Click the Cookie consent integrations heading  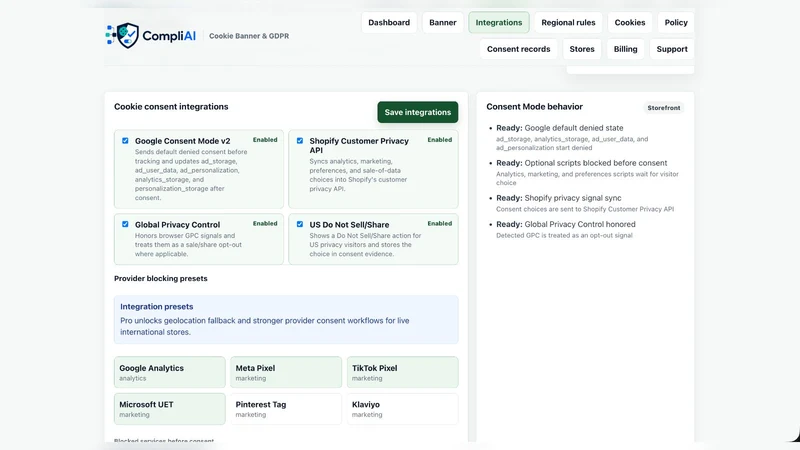(x=171, y=107)
